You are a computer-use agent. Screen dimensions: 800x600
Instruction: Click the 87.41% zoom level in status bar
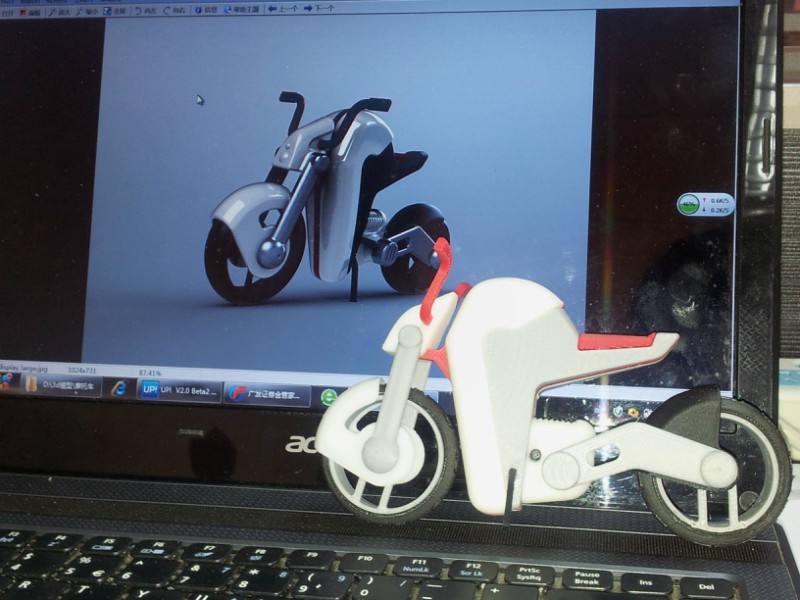[x=149, y=370]
